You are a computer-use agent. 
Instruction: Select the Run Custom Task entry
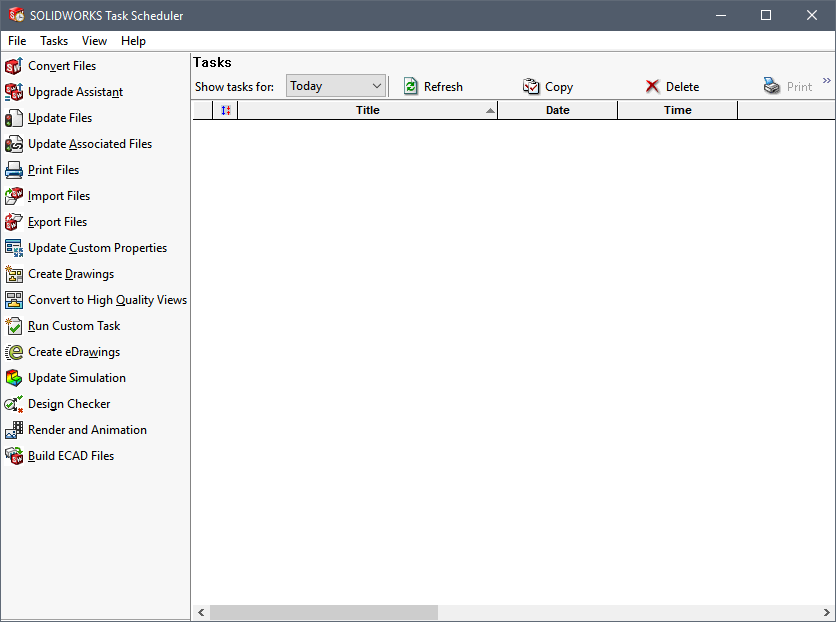74,326
